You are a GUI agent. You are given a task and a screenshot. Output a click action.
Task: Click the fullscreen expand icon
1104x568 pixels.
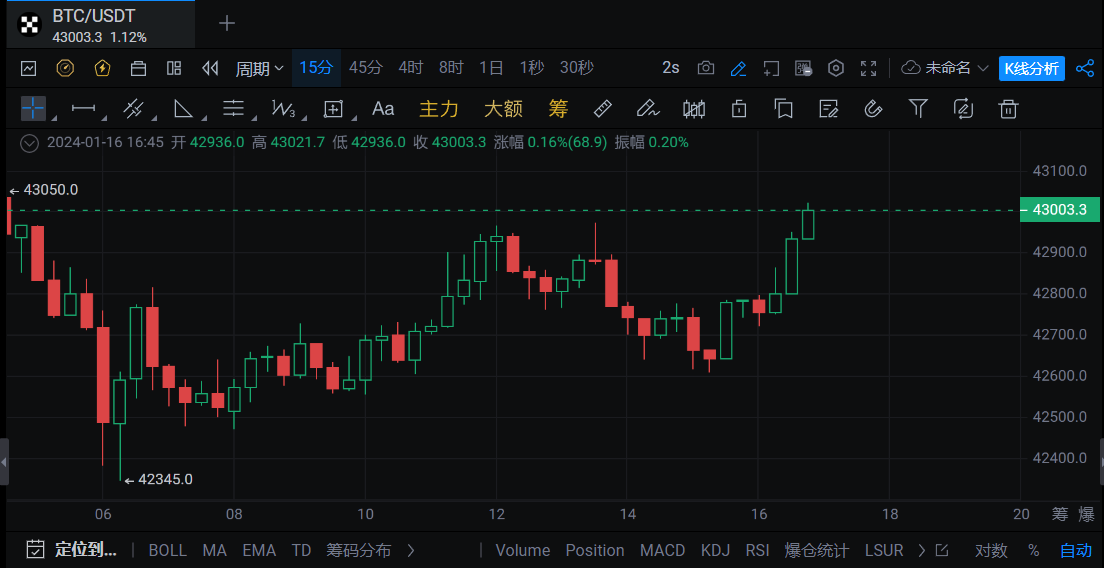coord(869,68)
